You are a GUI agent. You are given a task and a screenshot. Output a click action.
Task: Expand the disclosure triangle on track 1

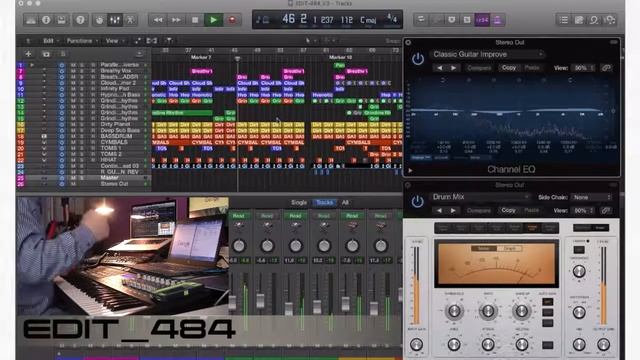pyautogui.click(x=32, y=65)
